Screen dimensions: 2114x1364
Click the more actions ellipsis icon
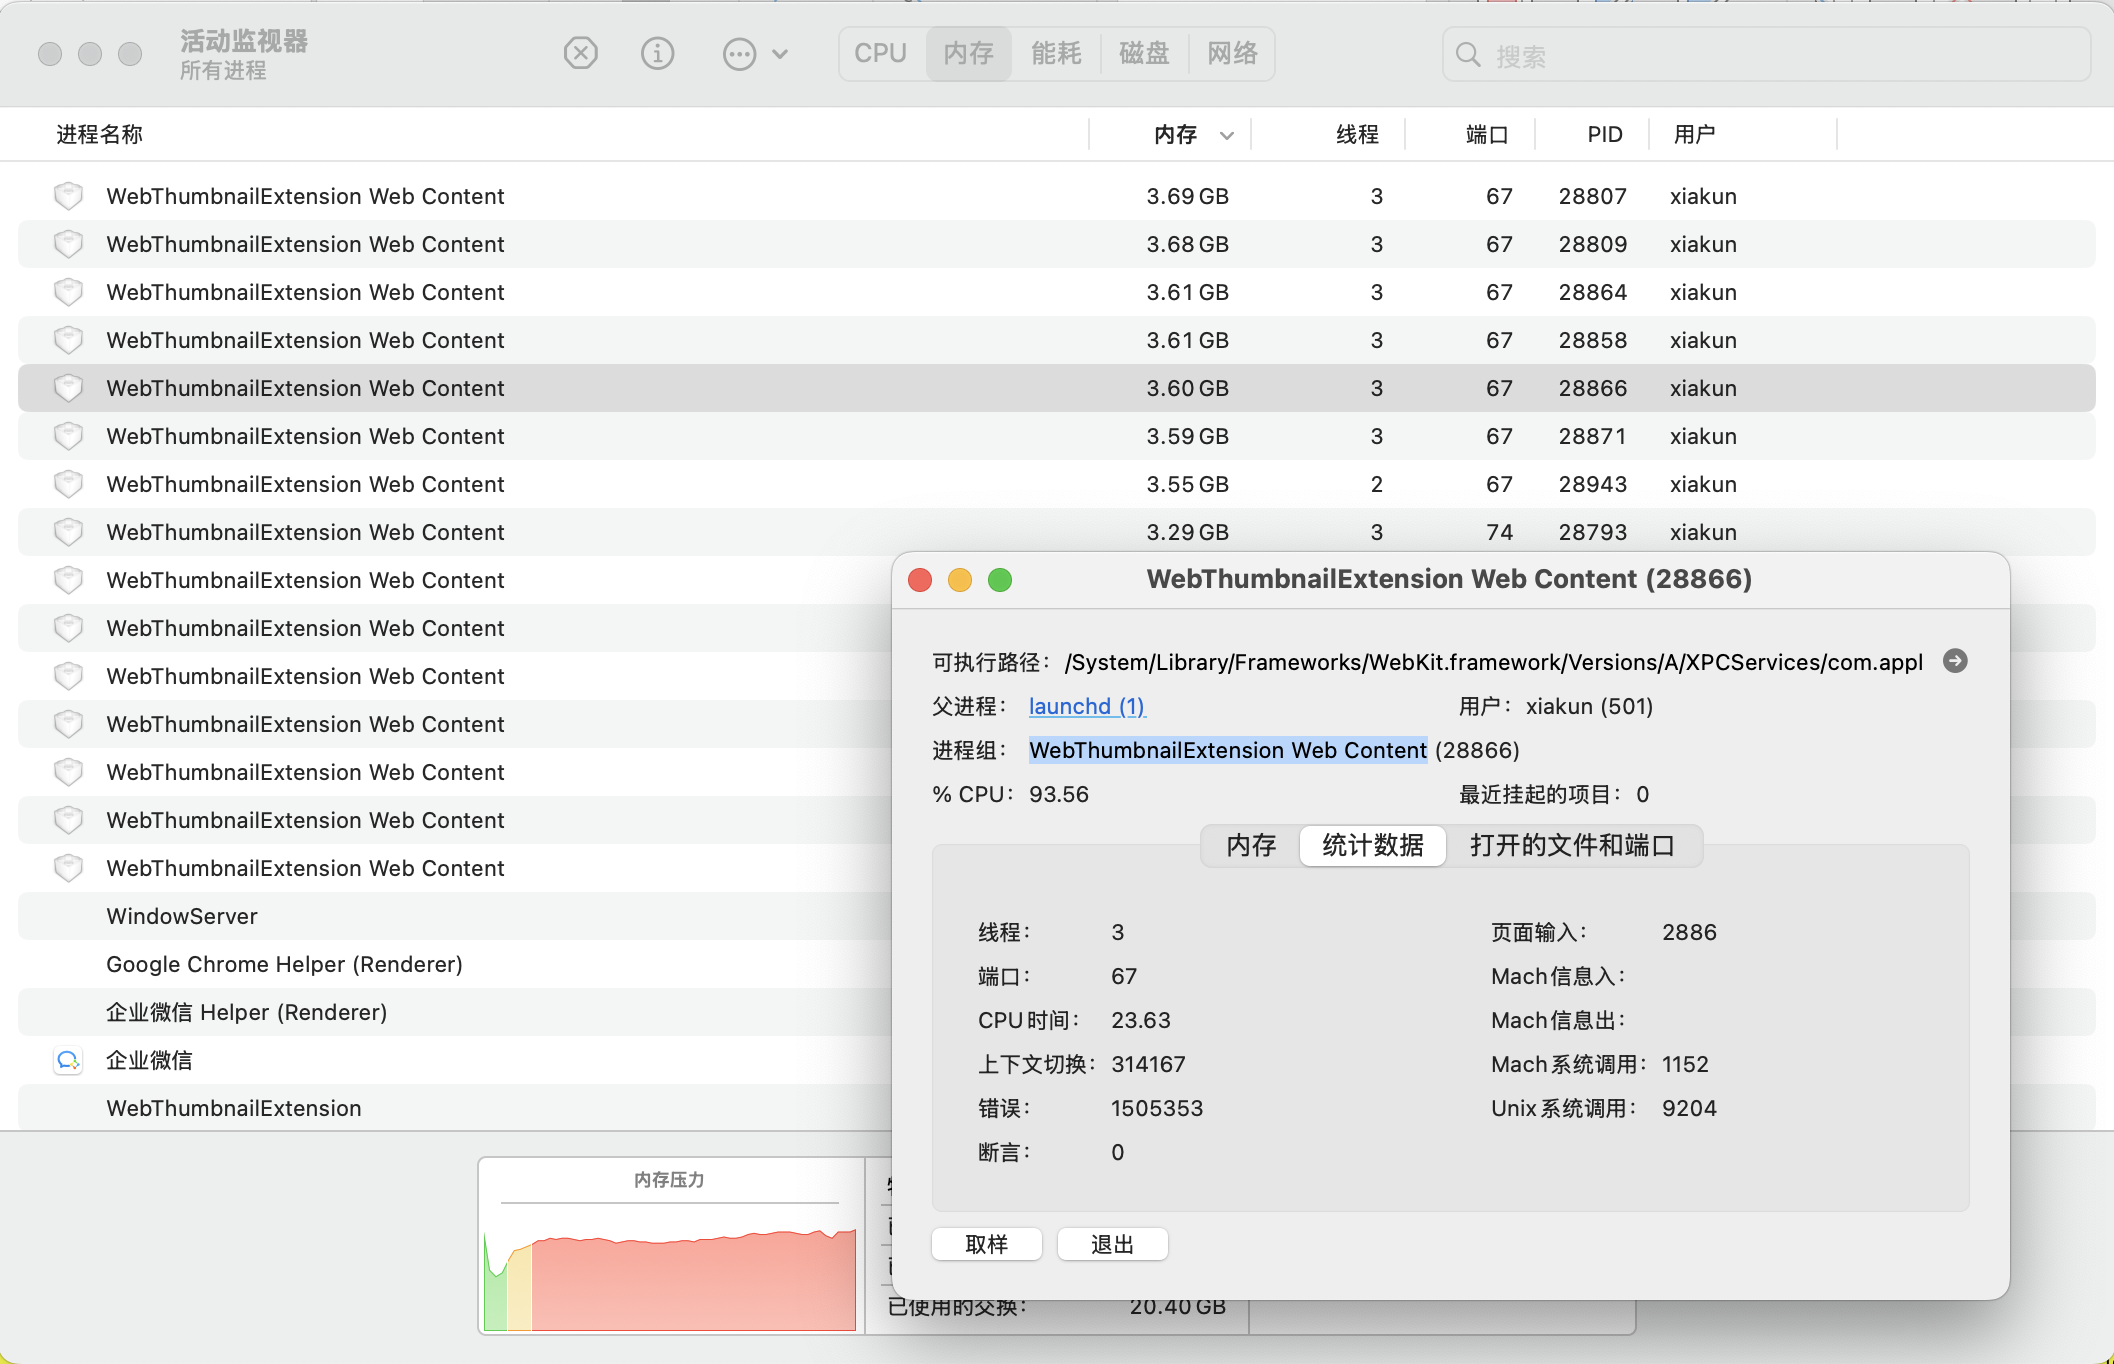pos(739,54)
